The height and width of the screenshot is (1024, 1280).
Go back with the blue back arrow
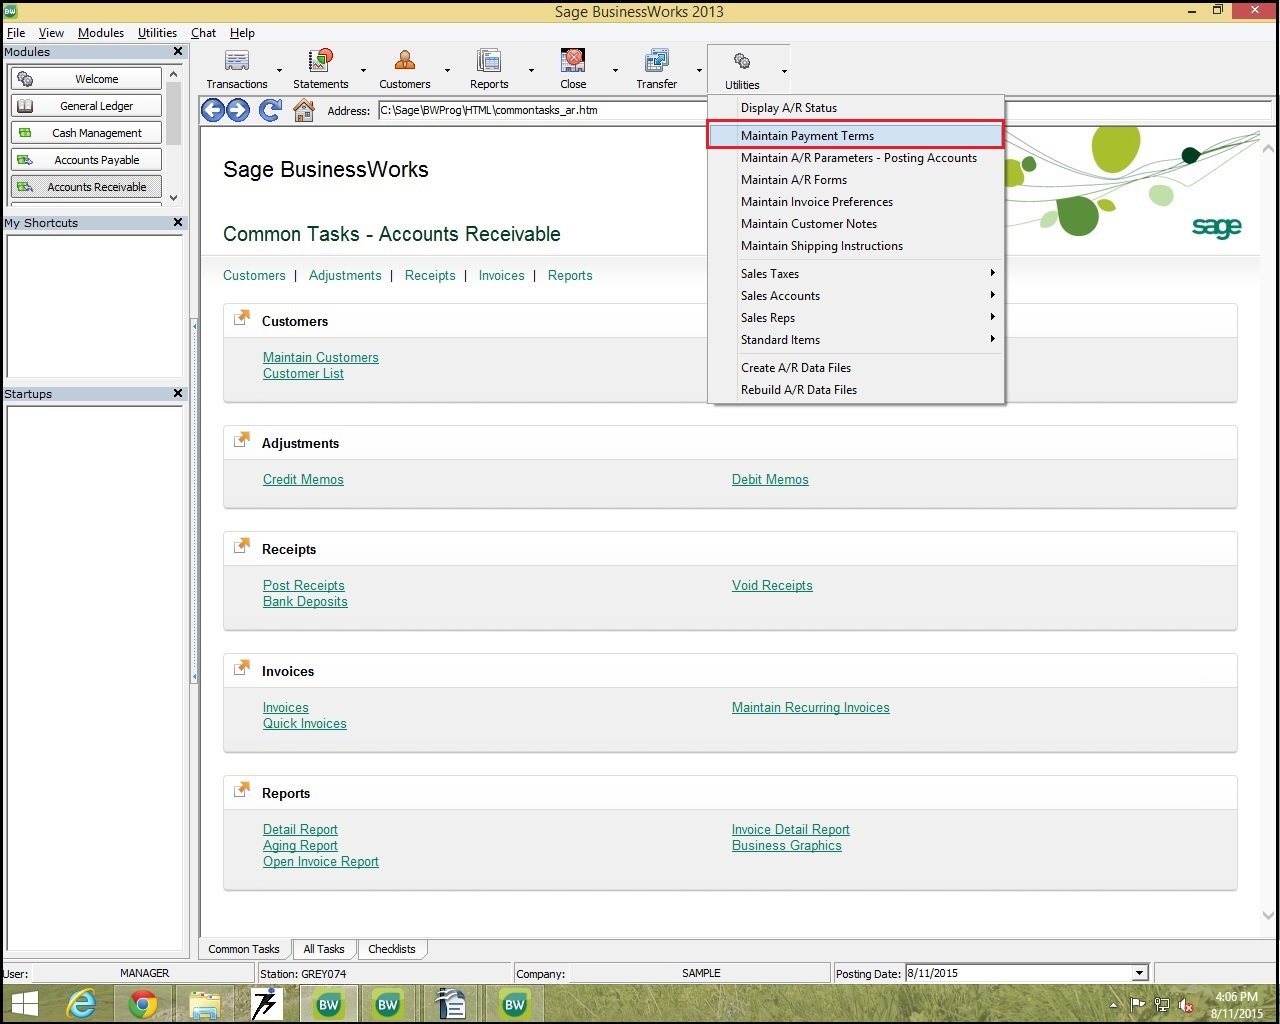pos(213,110)
